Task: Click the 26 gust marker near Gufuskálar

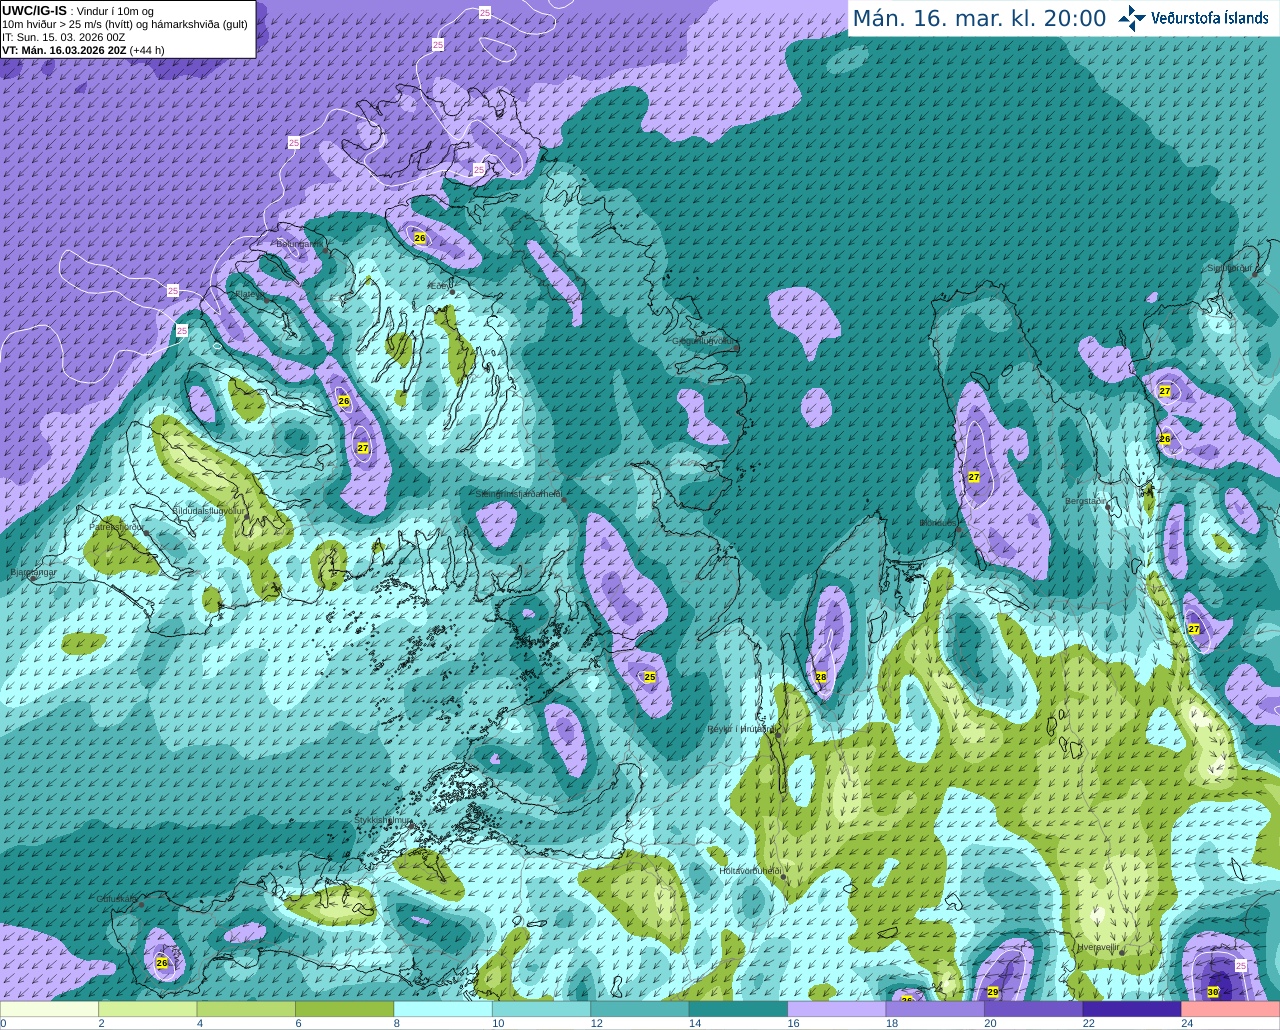Action: coord(162,963)
